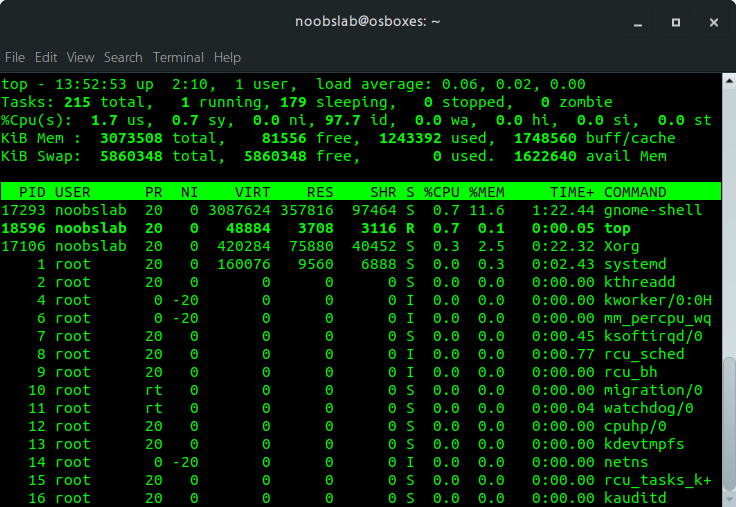Click PID 17106 in the list
Image resolution: width=736 pixels, height=507 pixels.
click(x=23, y=246)
